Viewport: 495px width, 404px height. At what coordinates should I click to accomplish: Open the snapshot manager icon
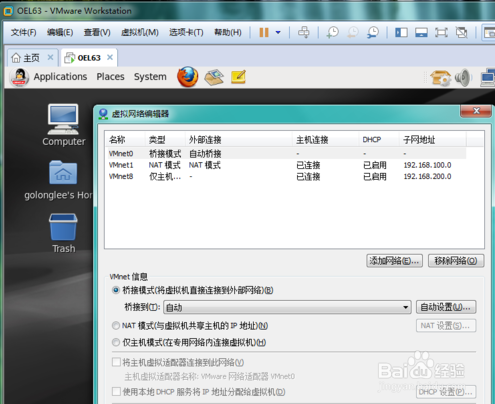[x=373, y=32]
